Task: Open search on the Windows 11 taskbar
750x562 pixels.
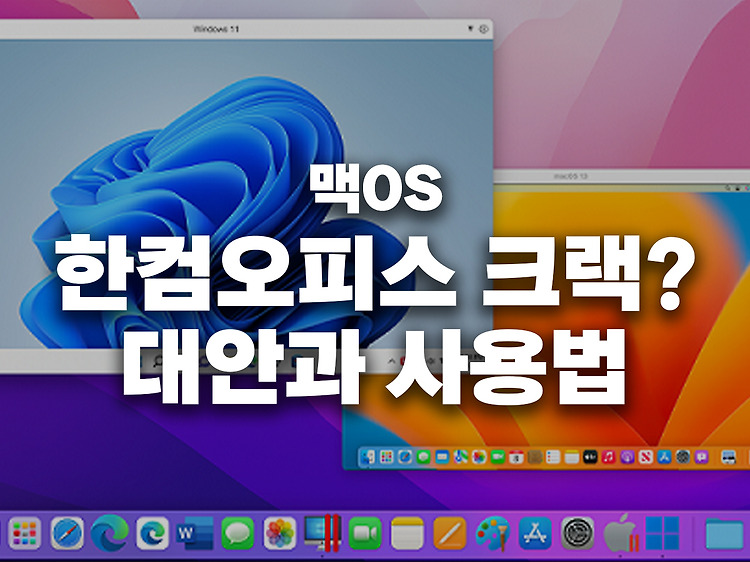Action: [x=158, y=361]
